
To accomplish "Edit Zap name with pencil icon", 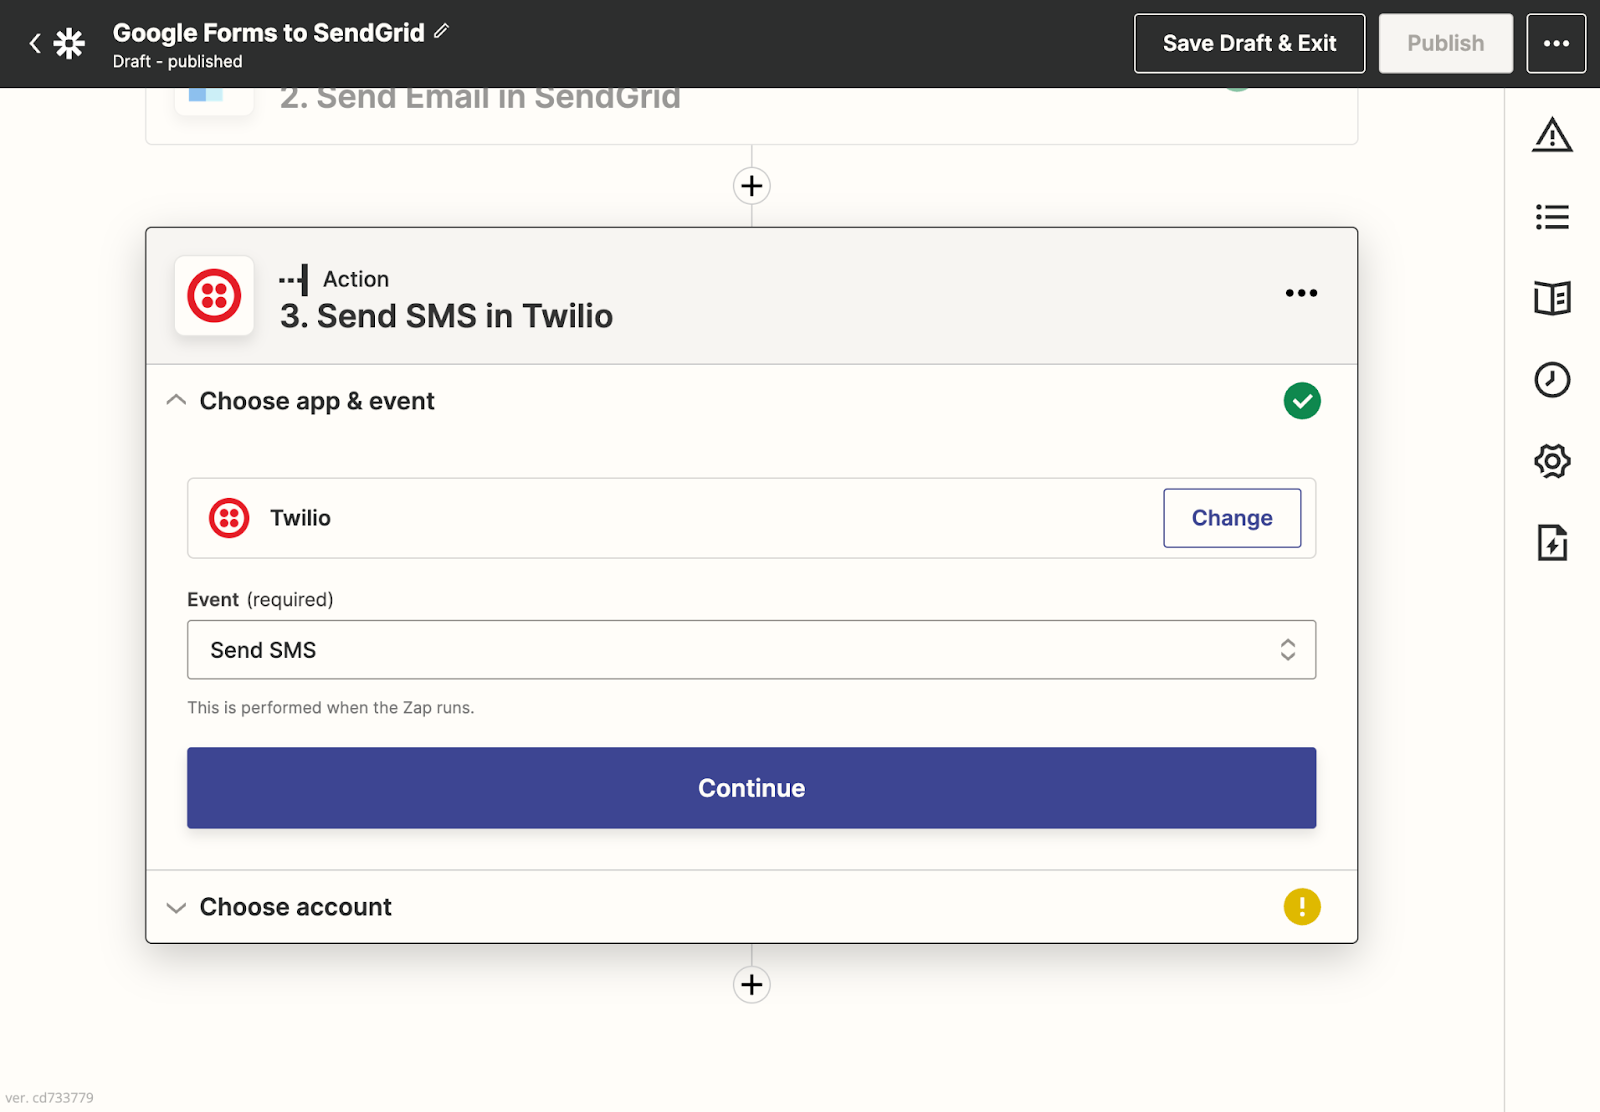I will [441, 31].
